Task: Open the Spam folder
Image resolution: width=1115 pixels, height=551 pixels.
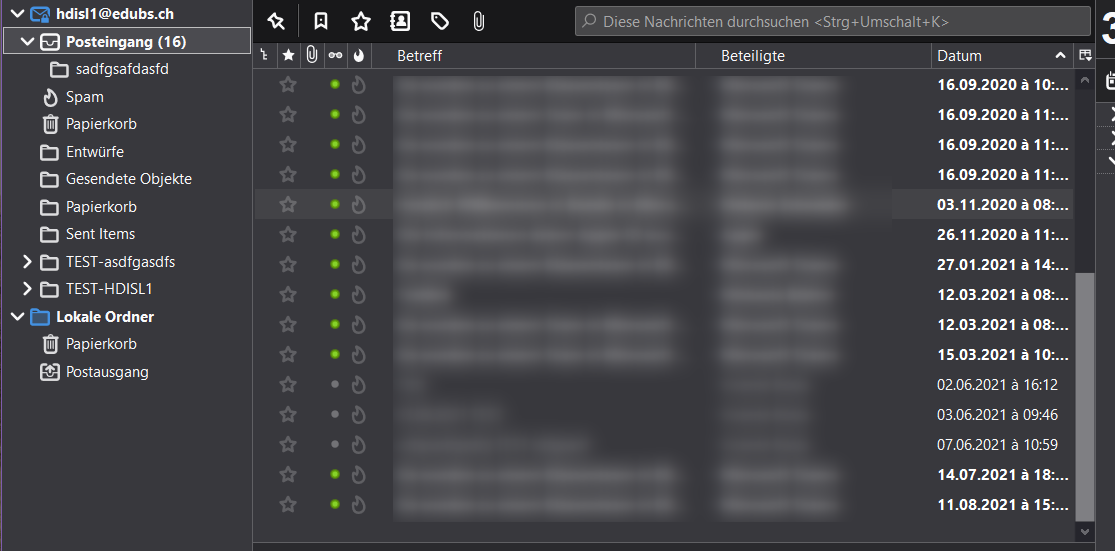Action: 84,97
